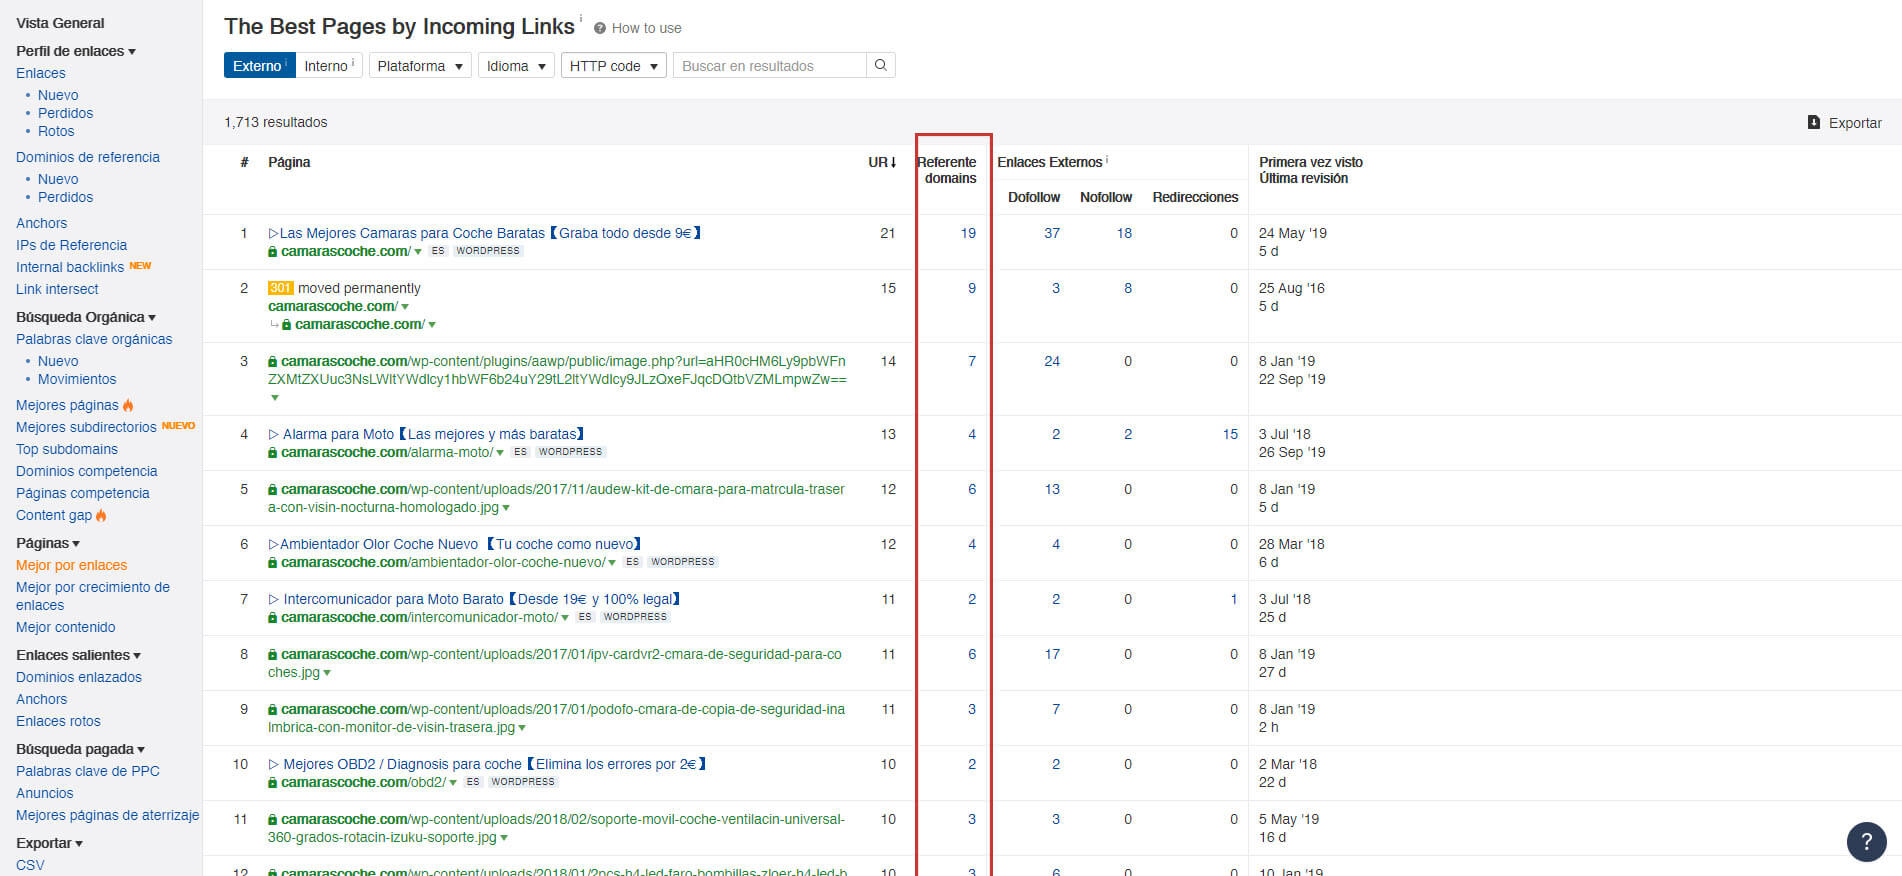Open Mejores subdirectorios link

point(86,427)
